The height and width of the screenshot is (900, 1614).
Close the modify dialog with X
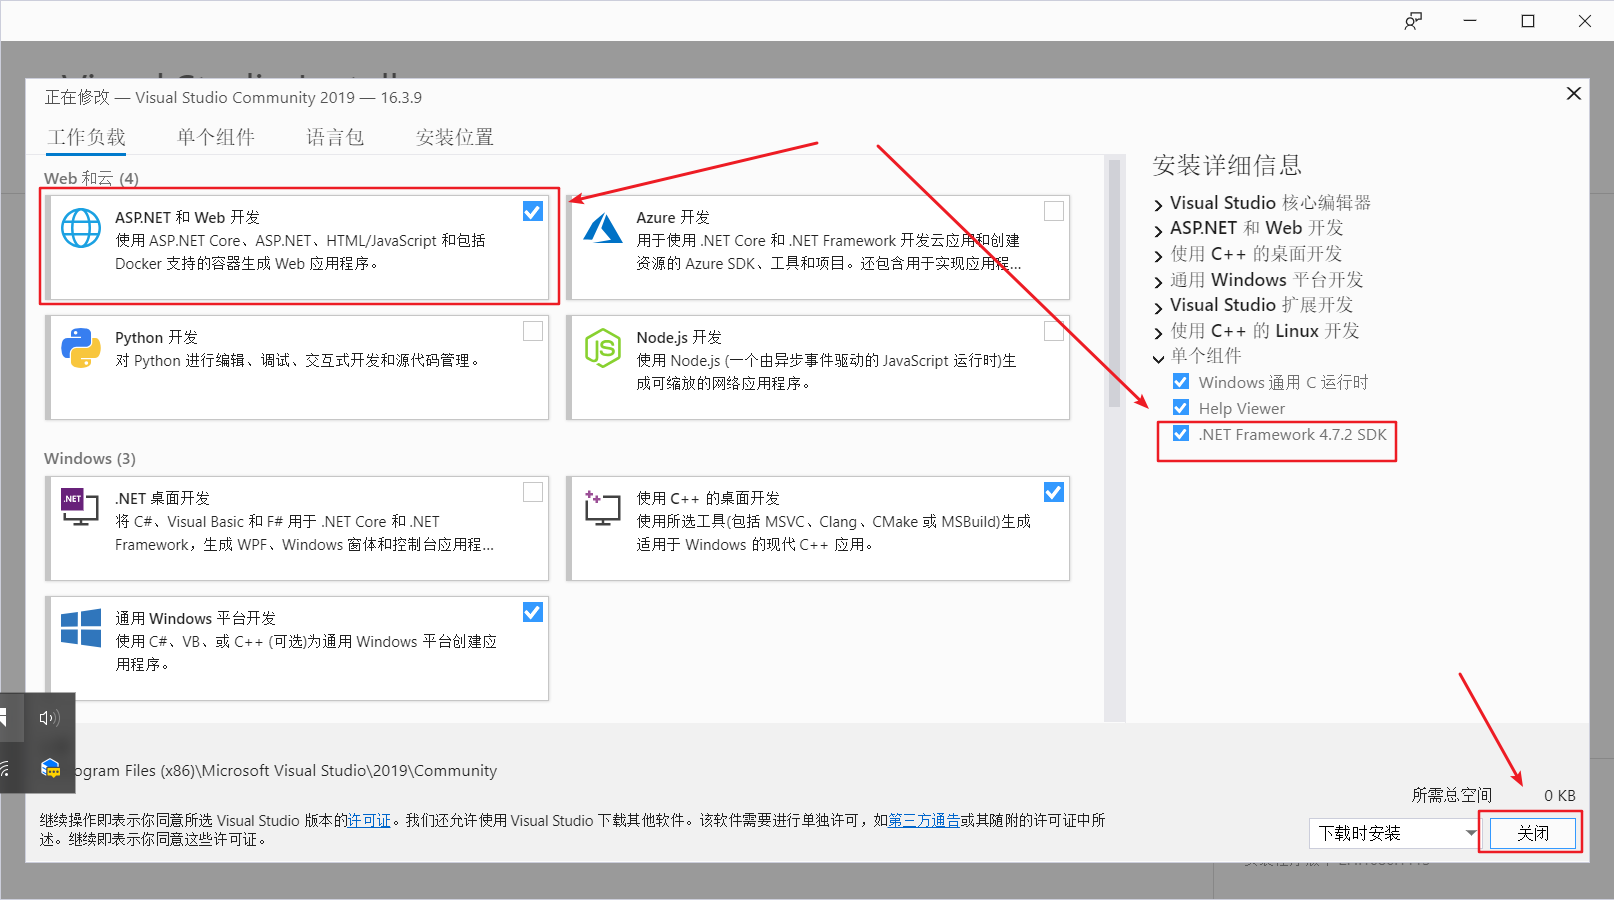click(x=1574, y=93)
